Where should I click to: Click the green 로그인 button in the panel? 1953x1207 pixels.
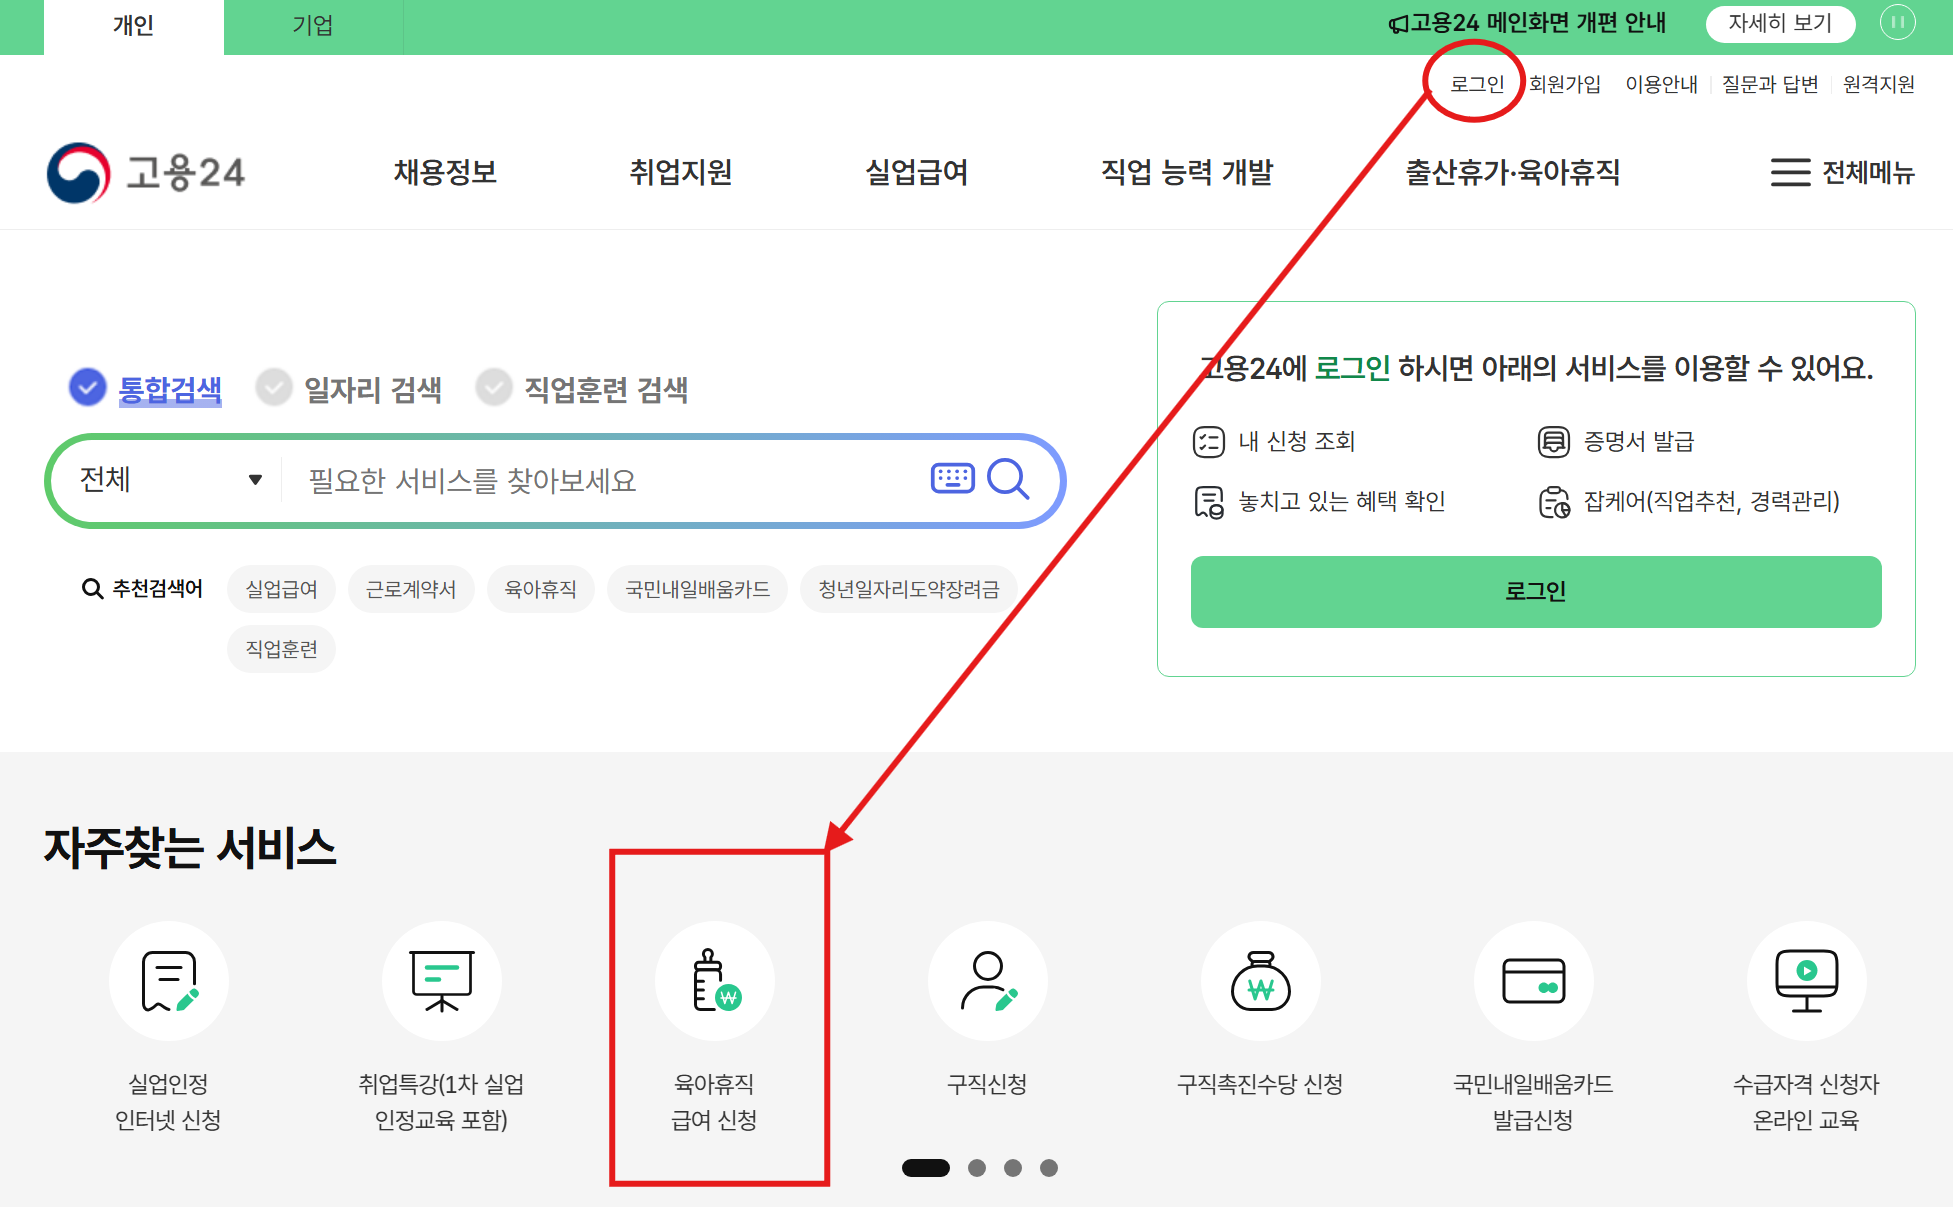(1535, 591)
